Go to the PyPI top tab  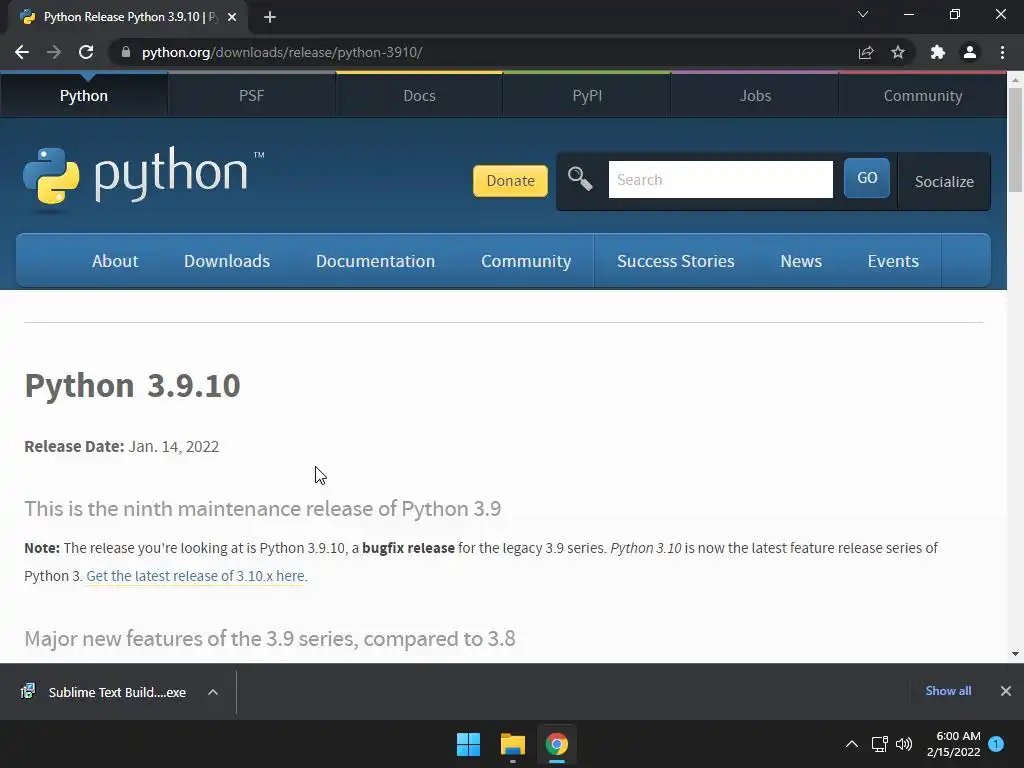coord(587,96)
